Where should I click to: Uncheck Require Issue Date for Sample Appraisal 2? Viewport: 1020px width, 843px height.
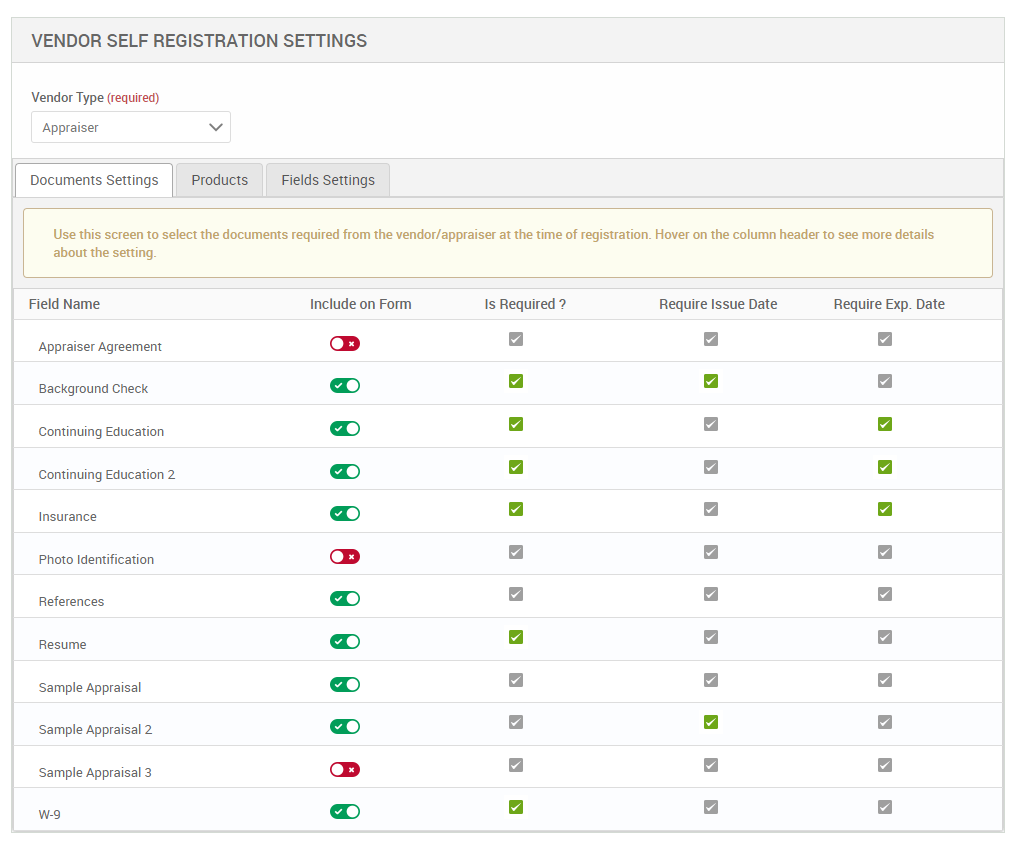[711, 722]
